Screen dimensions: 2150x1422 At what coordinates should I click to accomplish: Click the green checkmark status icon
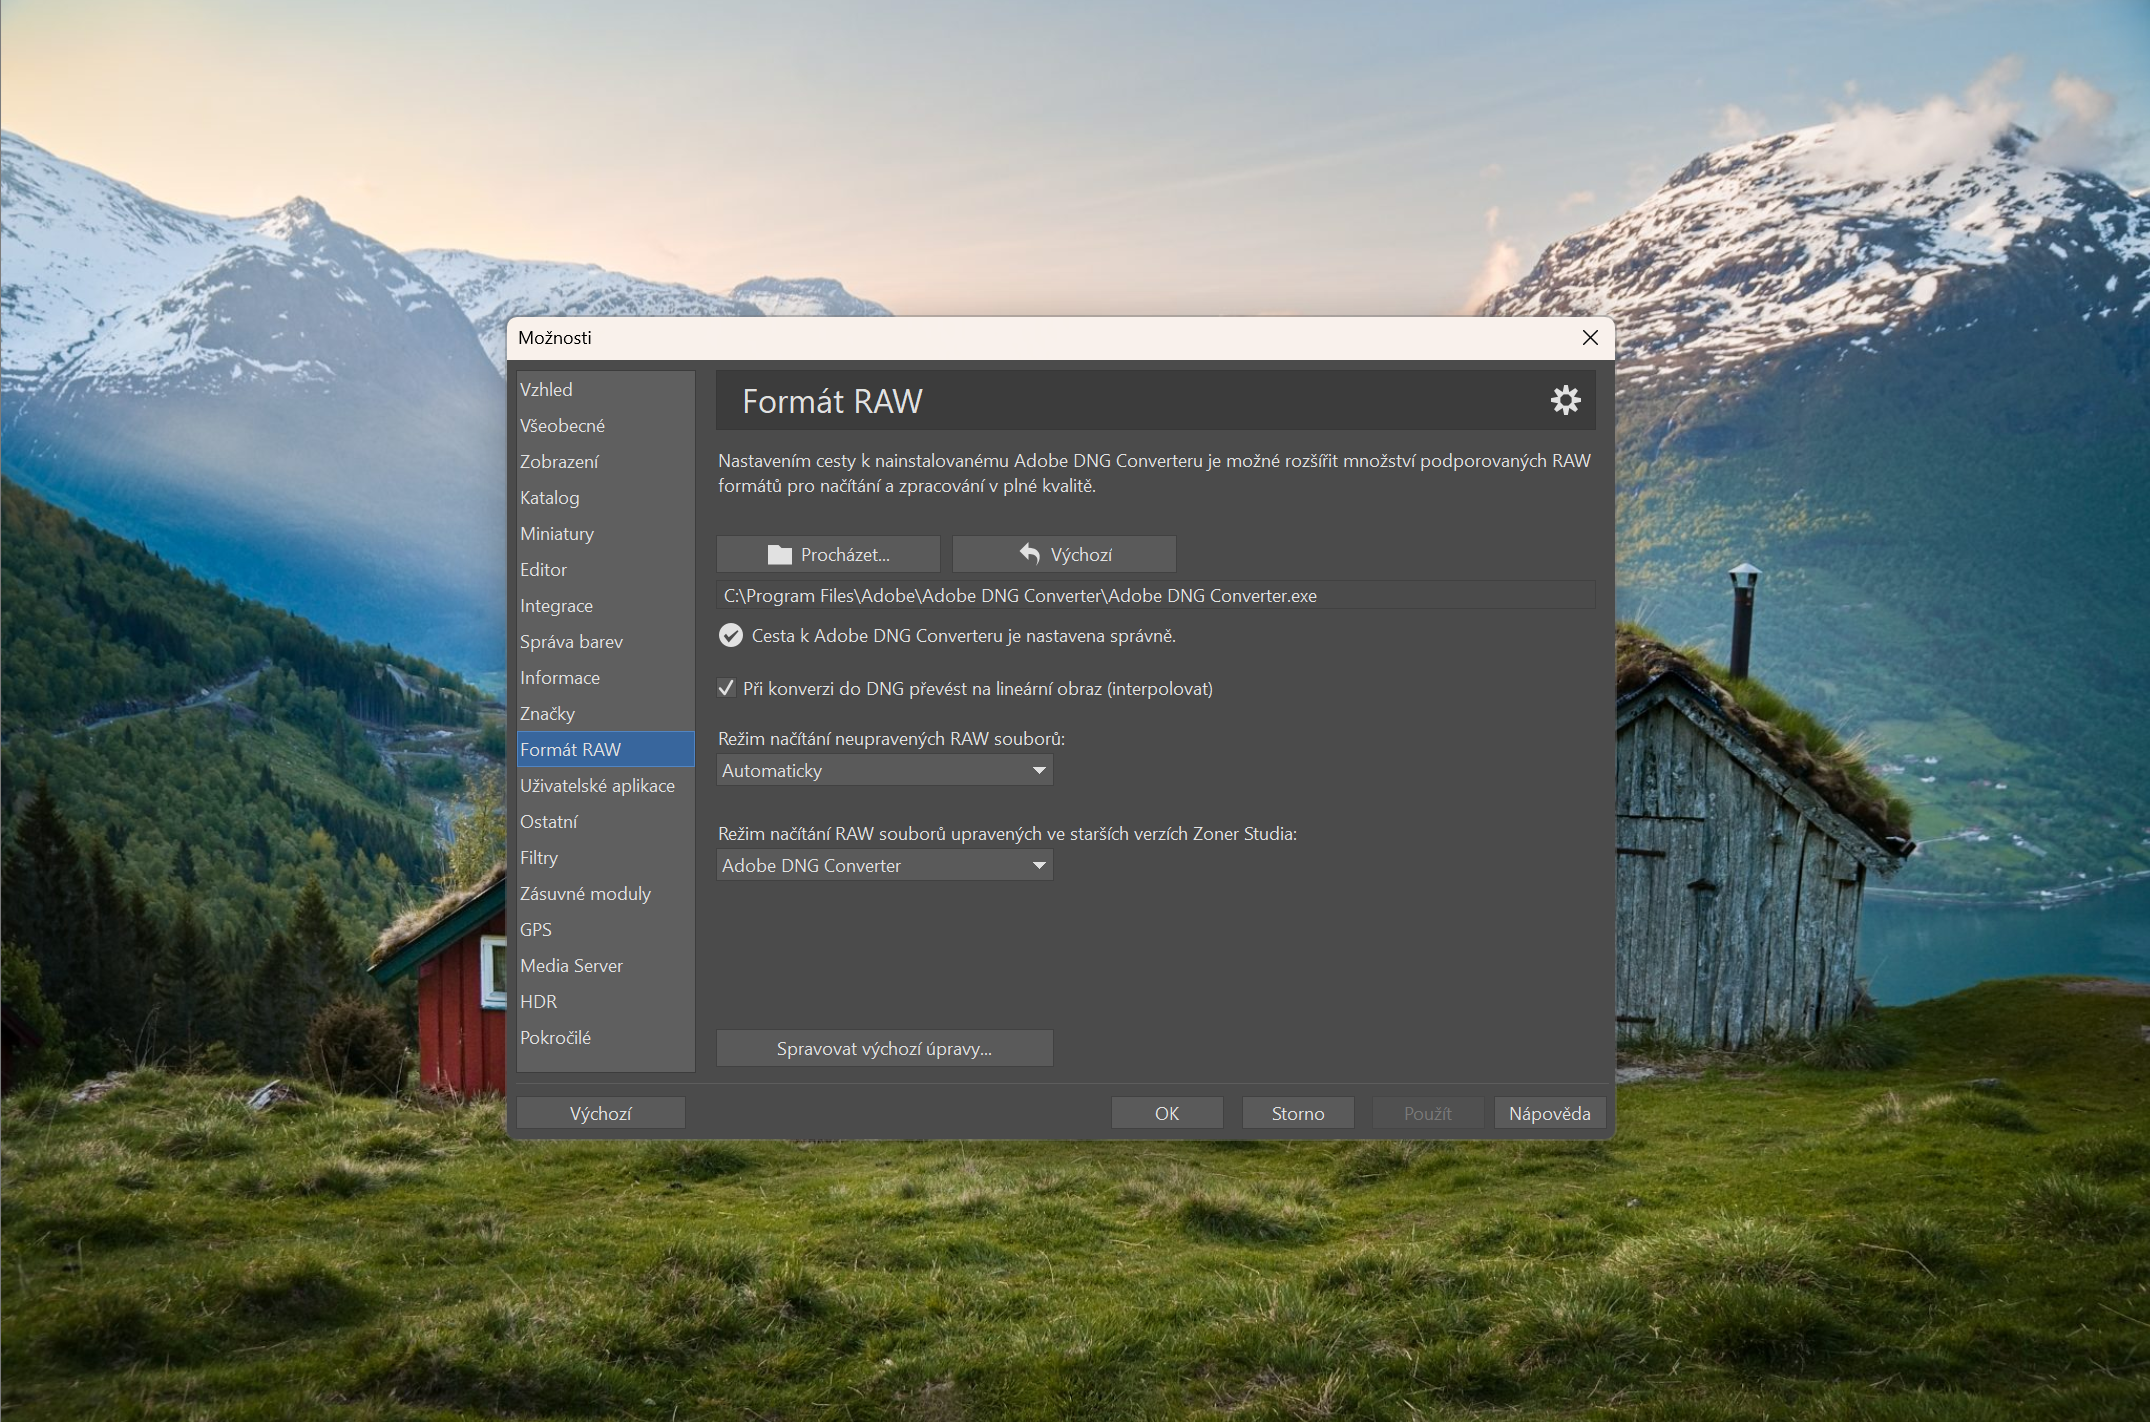click(731, 635)
